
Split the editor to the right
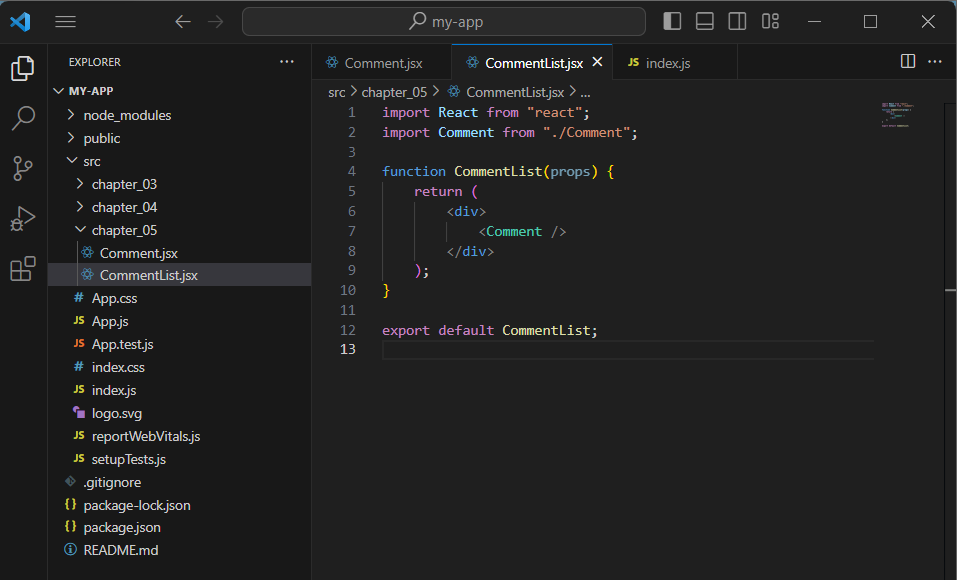pyautogui.click(x=908, y=61)
